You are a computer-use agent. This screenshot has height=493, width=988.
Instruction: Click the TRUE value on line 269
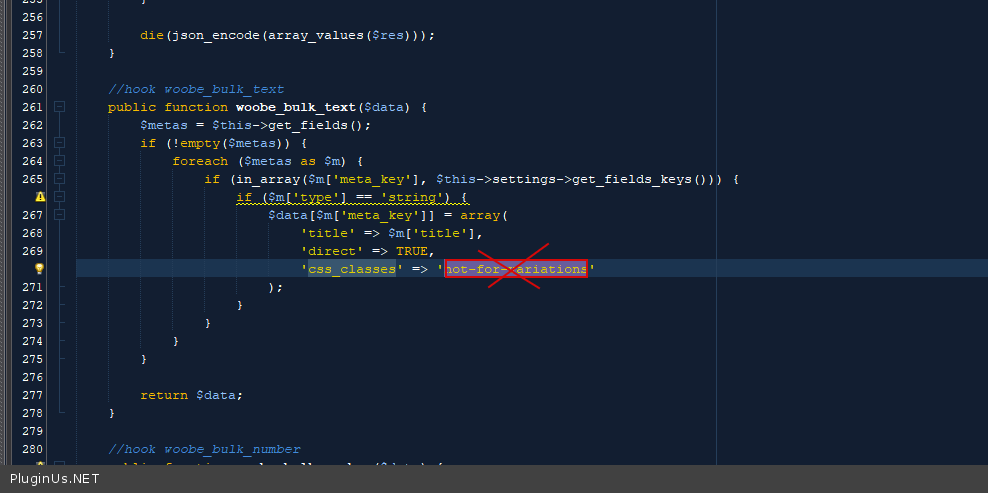(413, 251)
